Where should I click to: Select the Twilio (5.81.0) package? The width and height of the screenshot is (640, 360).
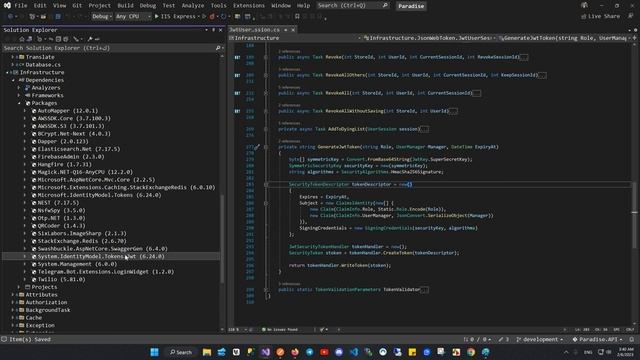(x=61, y=280)
